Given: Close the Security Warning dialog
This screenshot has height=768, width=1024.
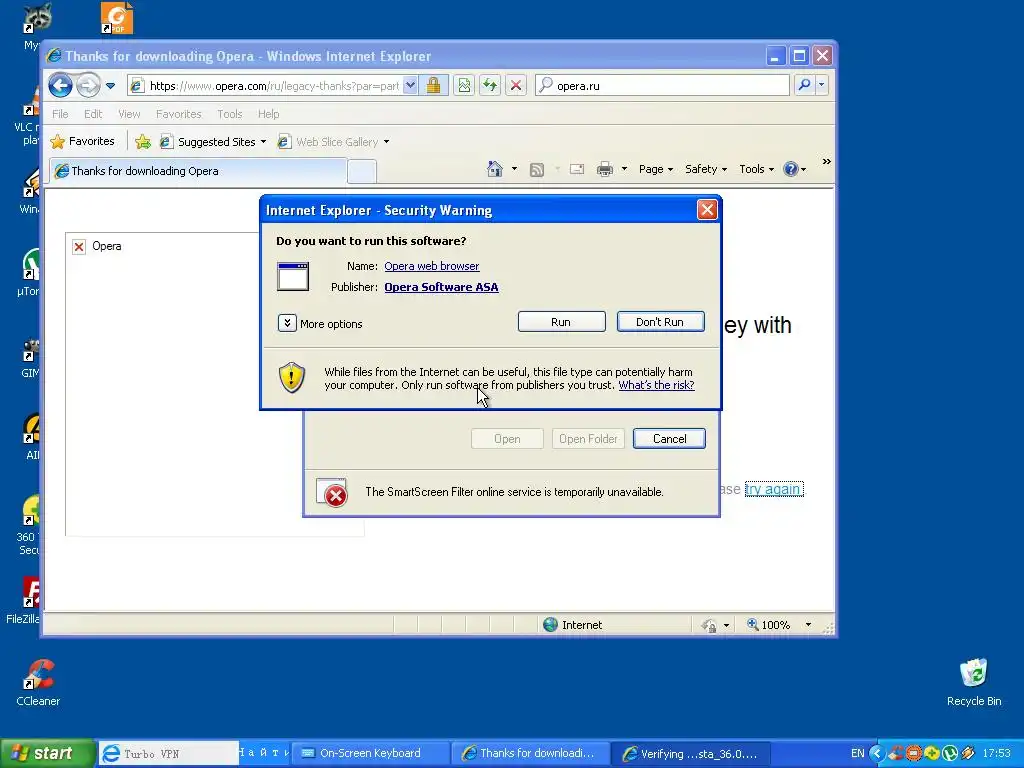Looking at the screenshot, I should (x=707, y=210).
